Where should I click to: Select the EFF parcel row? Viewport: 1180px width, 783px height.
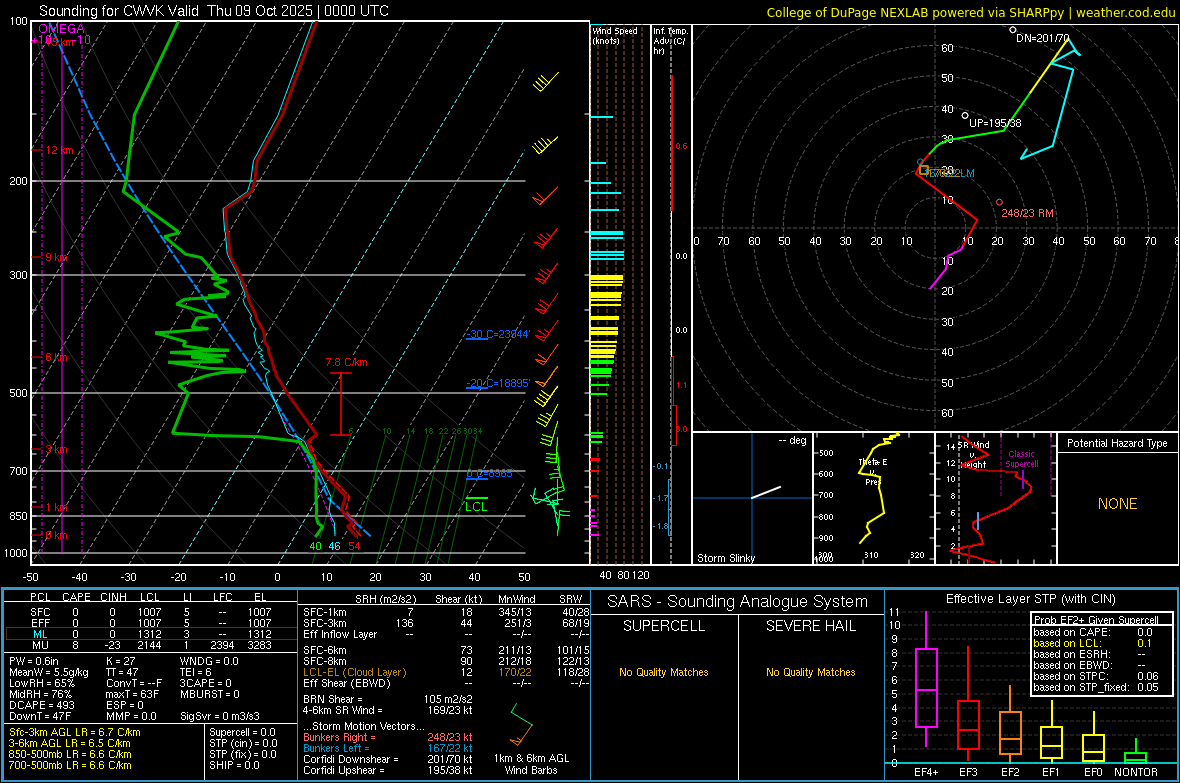[151, 623]
